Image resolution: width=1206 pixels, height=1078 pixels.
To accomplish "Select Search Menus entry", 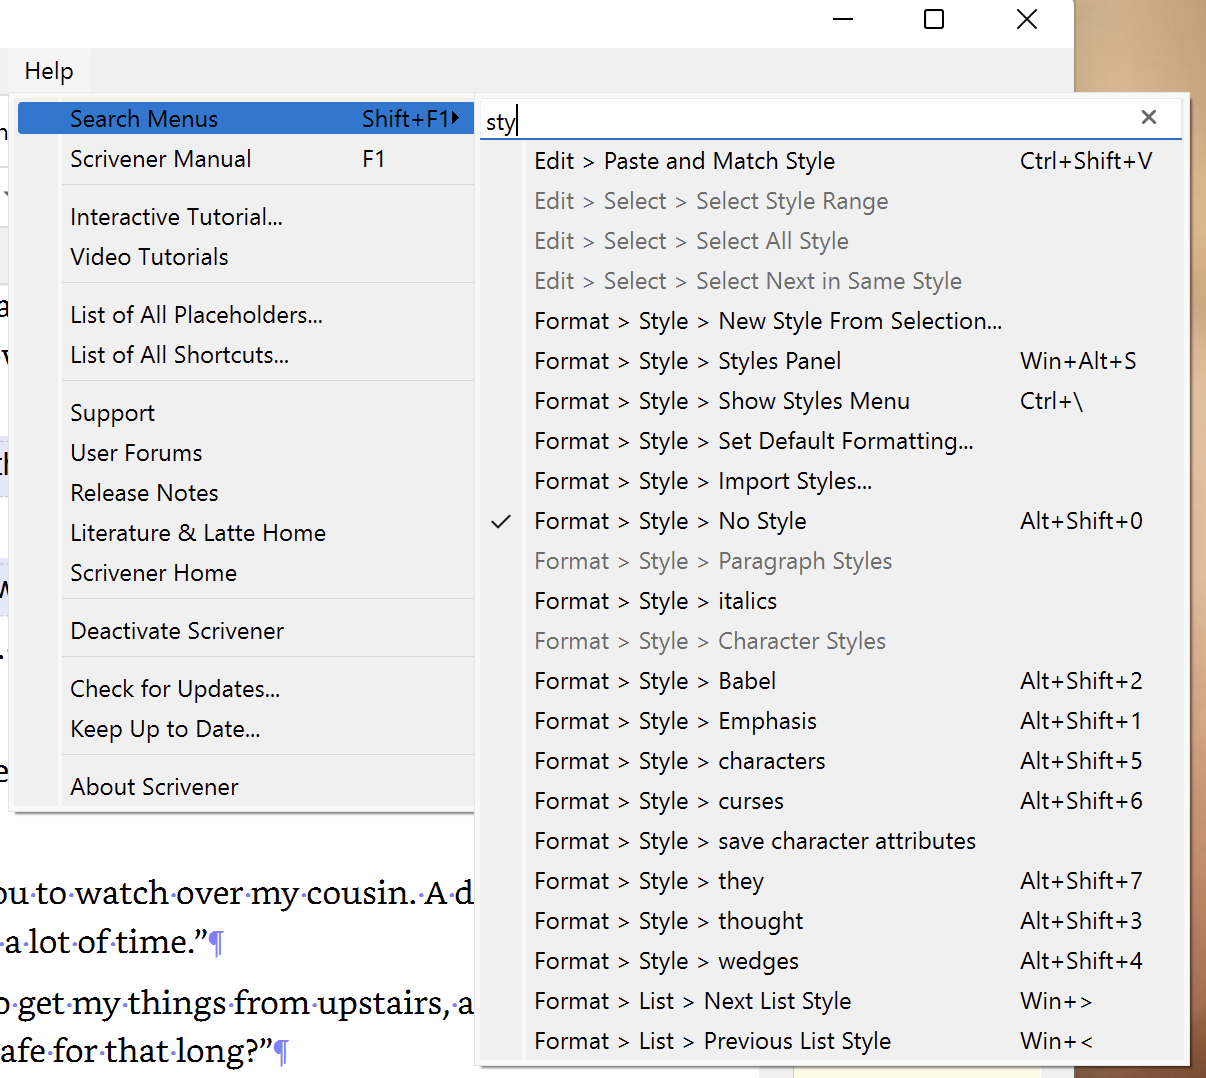I will point(245,119).
